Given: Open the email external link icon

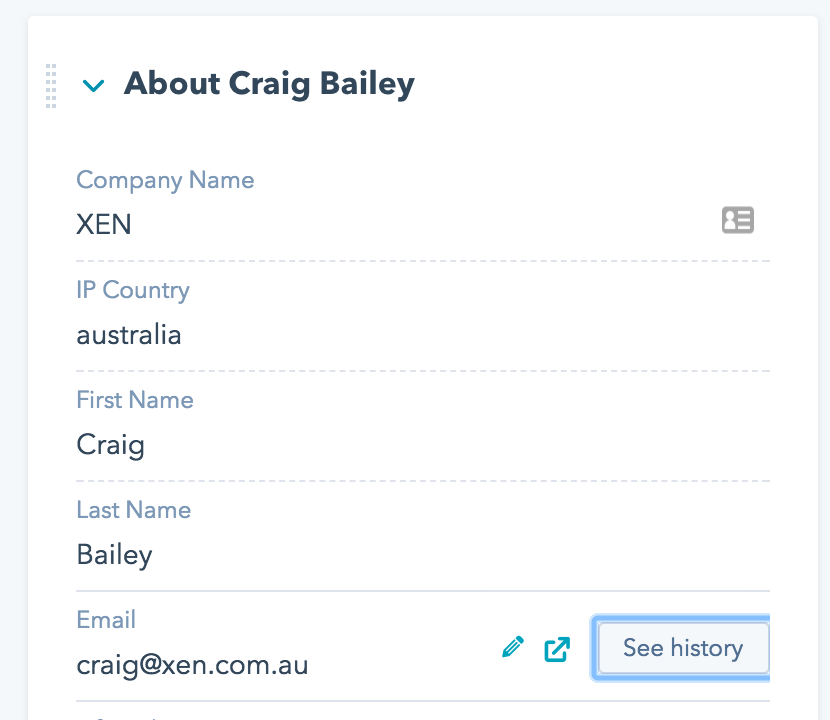Looking at the screenshot, I should pos(557,649).
